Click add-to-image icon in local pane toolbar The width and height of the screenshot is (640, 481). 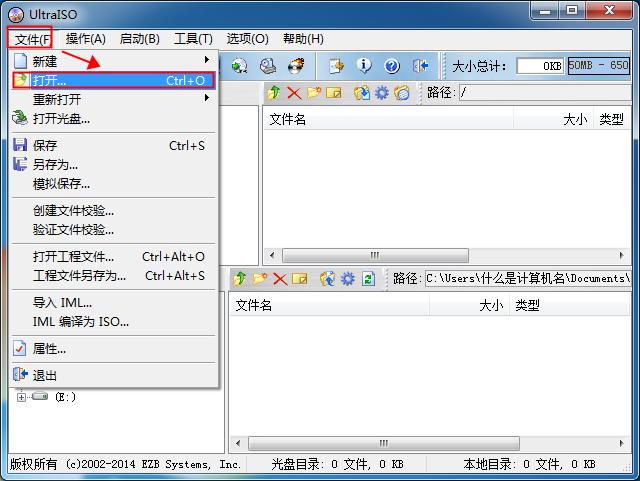click(x=327, y=279)
